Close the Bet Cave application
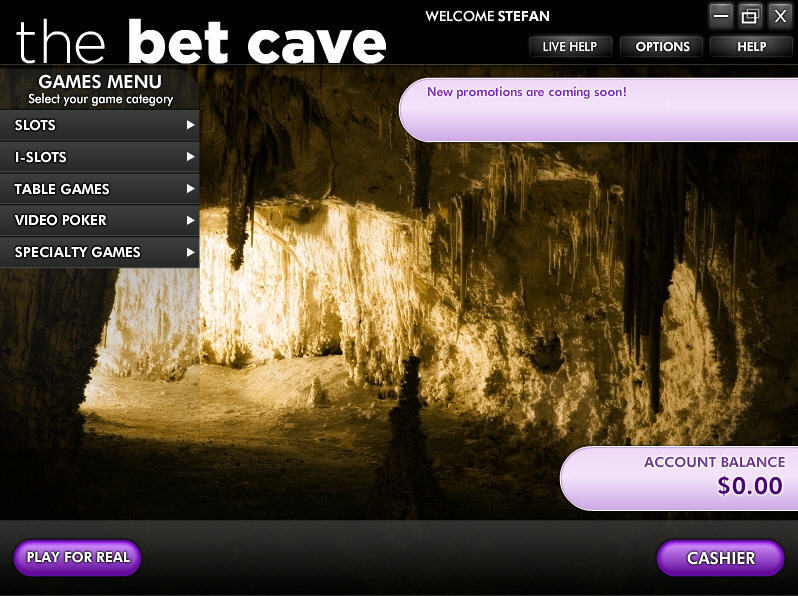Image resolution: width=798 pixels, height=596 pixels. tap(780, 16)
